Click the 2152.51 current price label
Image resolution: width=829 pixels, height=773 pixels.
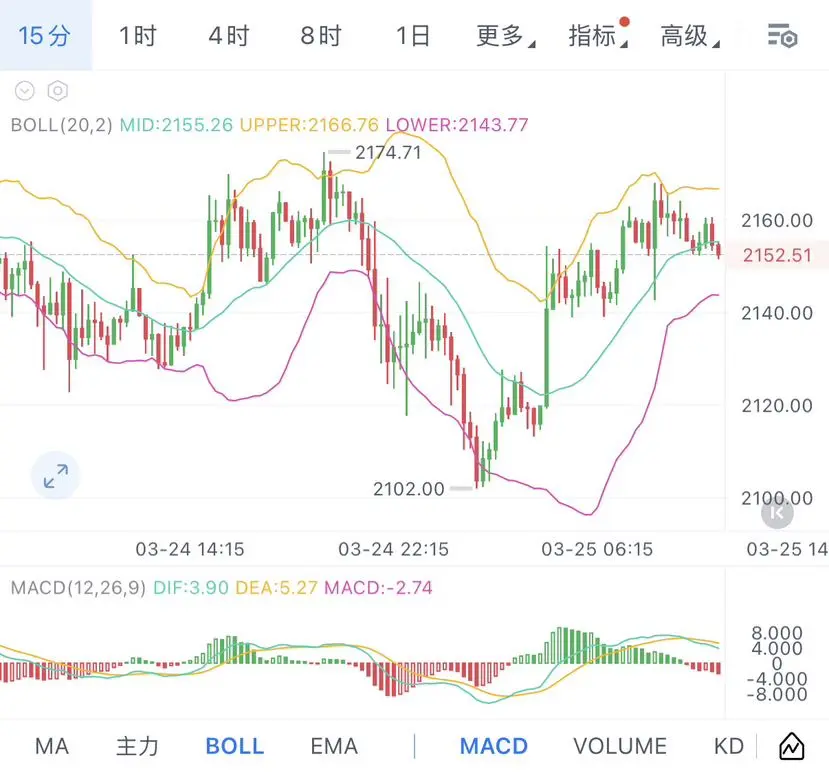[x=777, y=255]
